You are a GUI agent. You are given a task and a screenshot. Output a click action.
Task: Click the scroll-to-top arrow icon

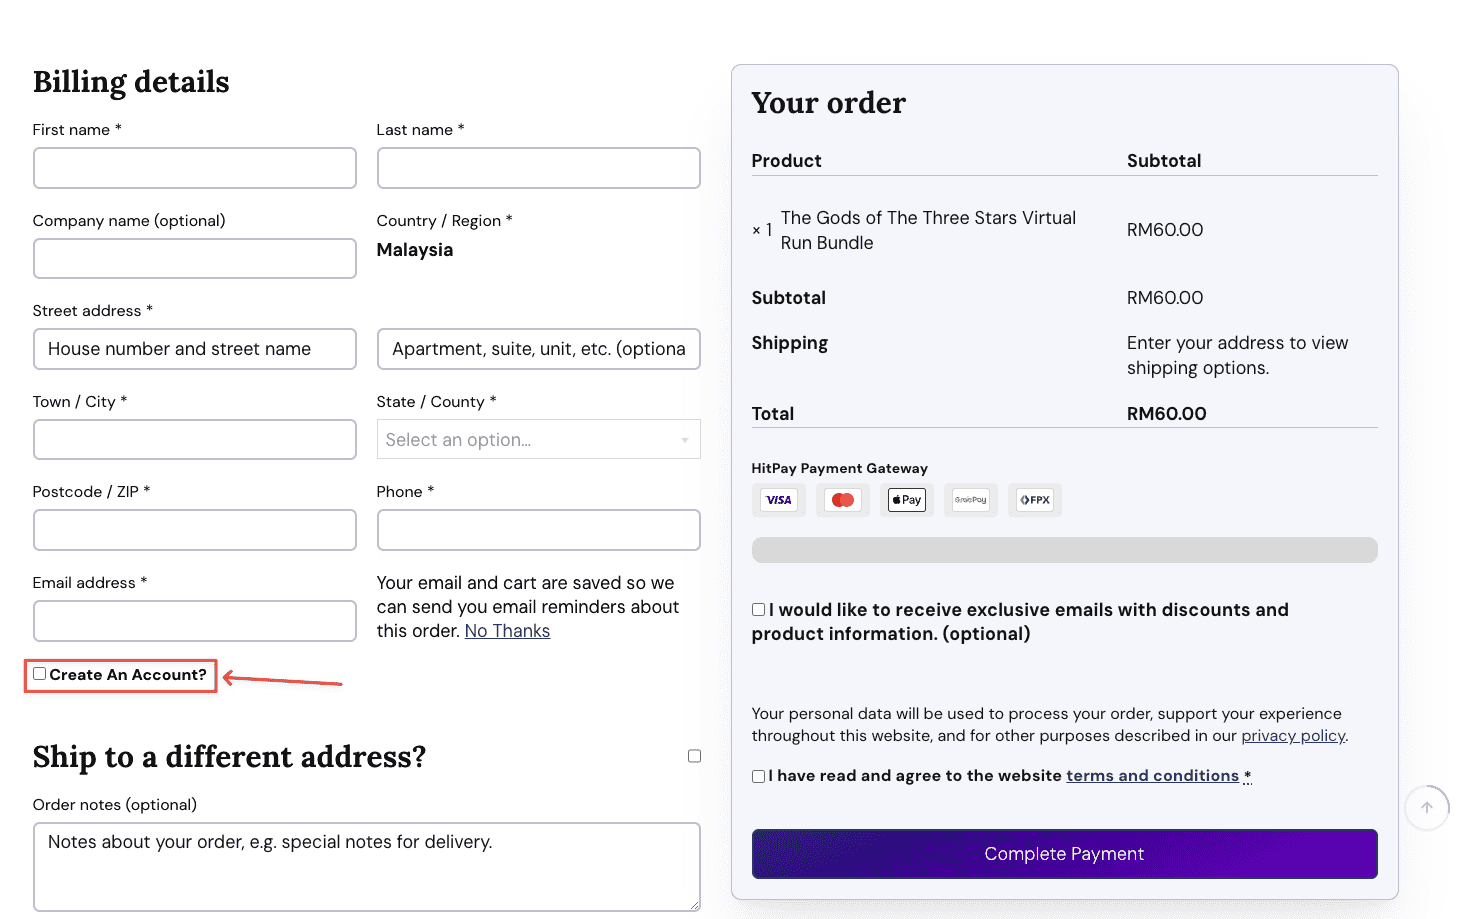click(x=1427, y=808)
